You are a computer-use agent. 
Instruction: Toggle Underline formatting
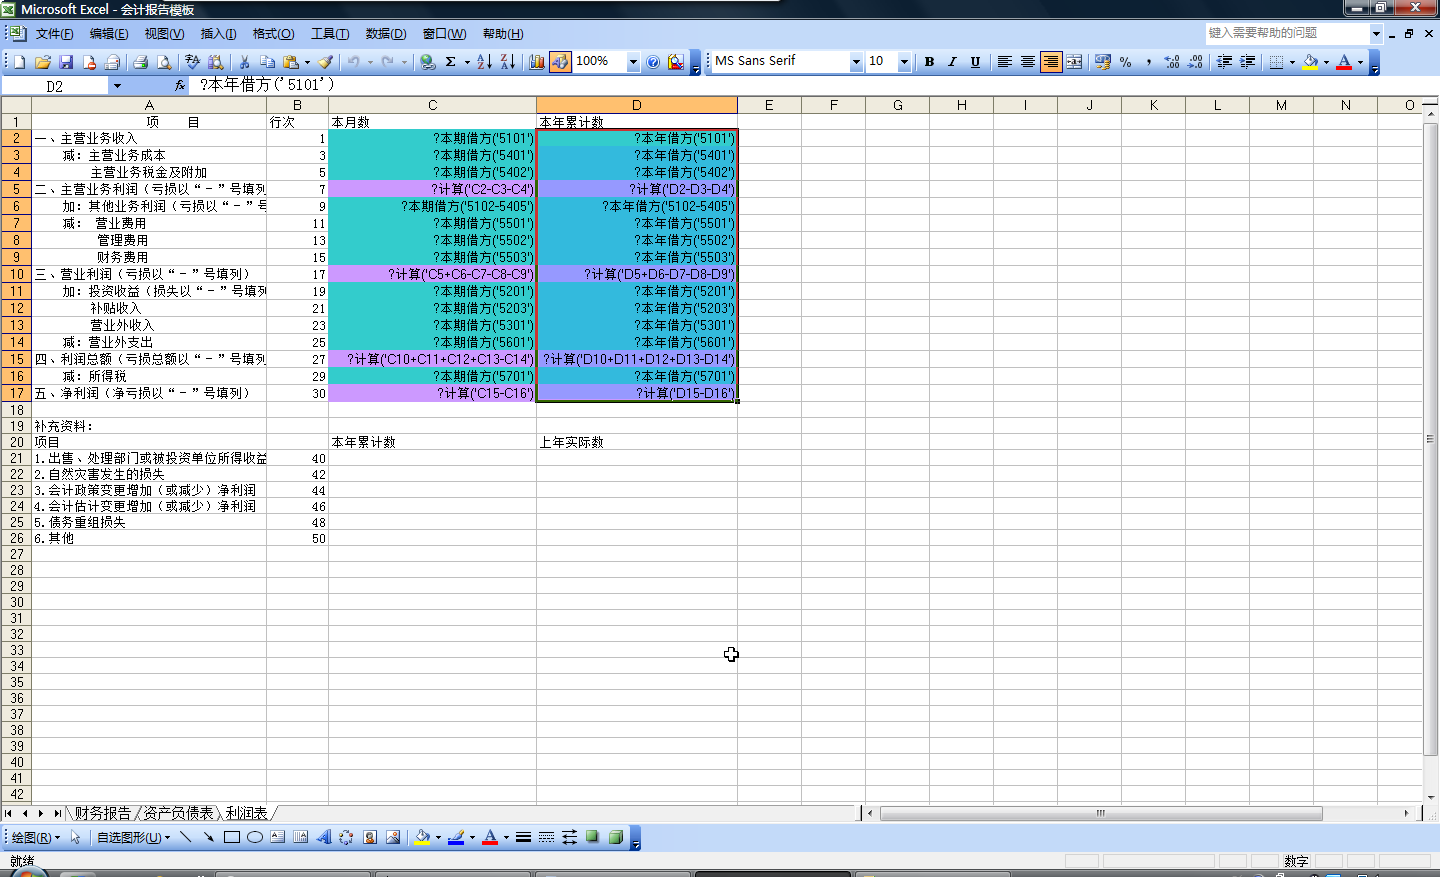(x=975, y=62)
